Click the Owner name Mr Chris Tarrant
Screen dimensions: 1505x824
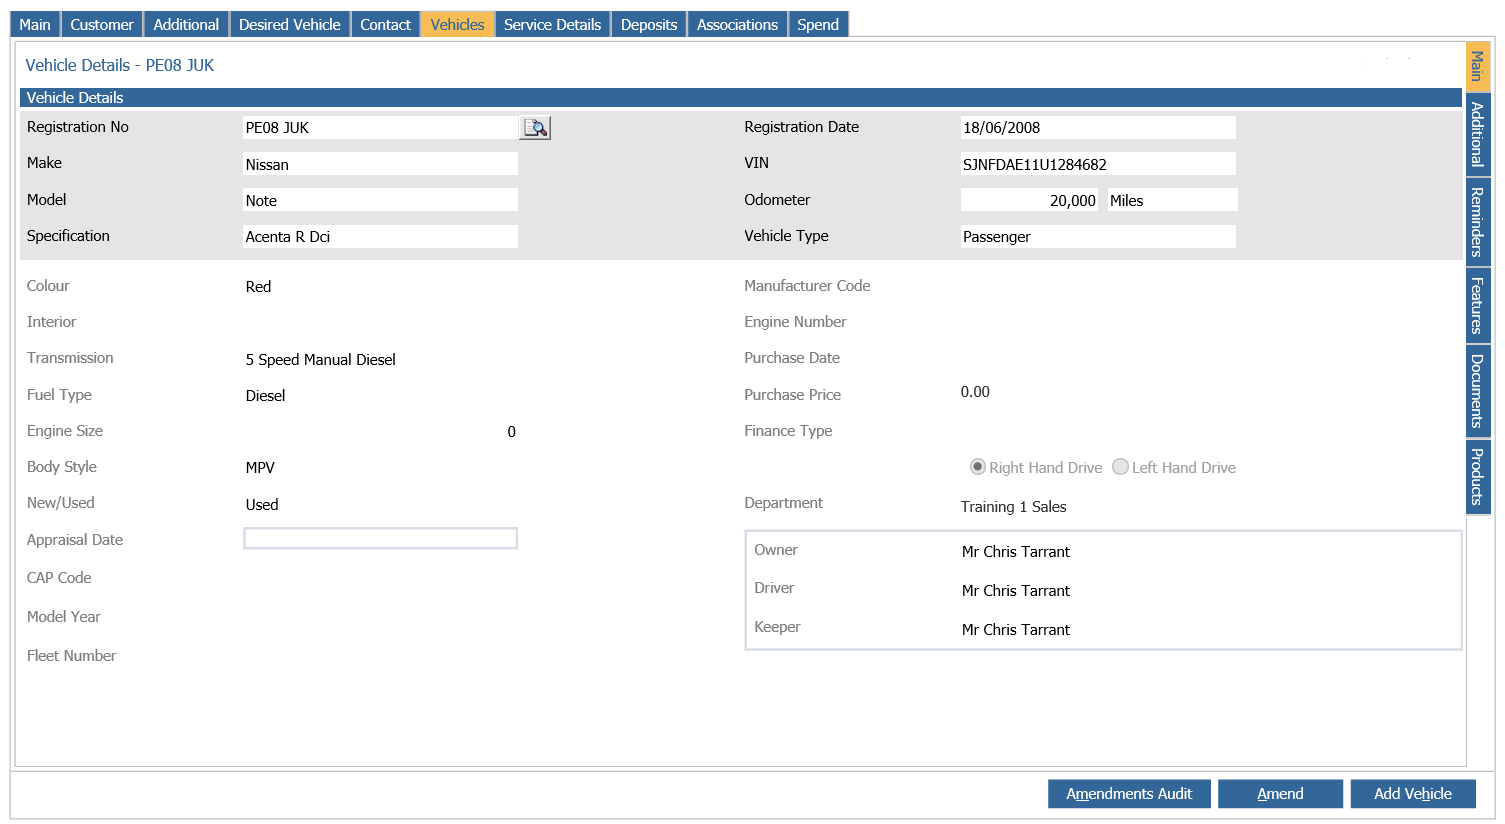[x=1015, y=552]
